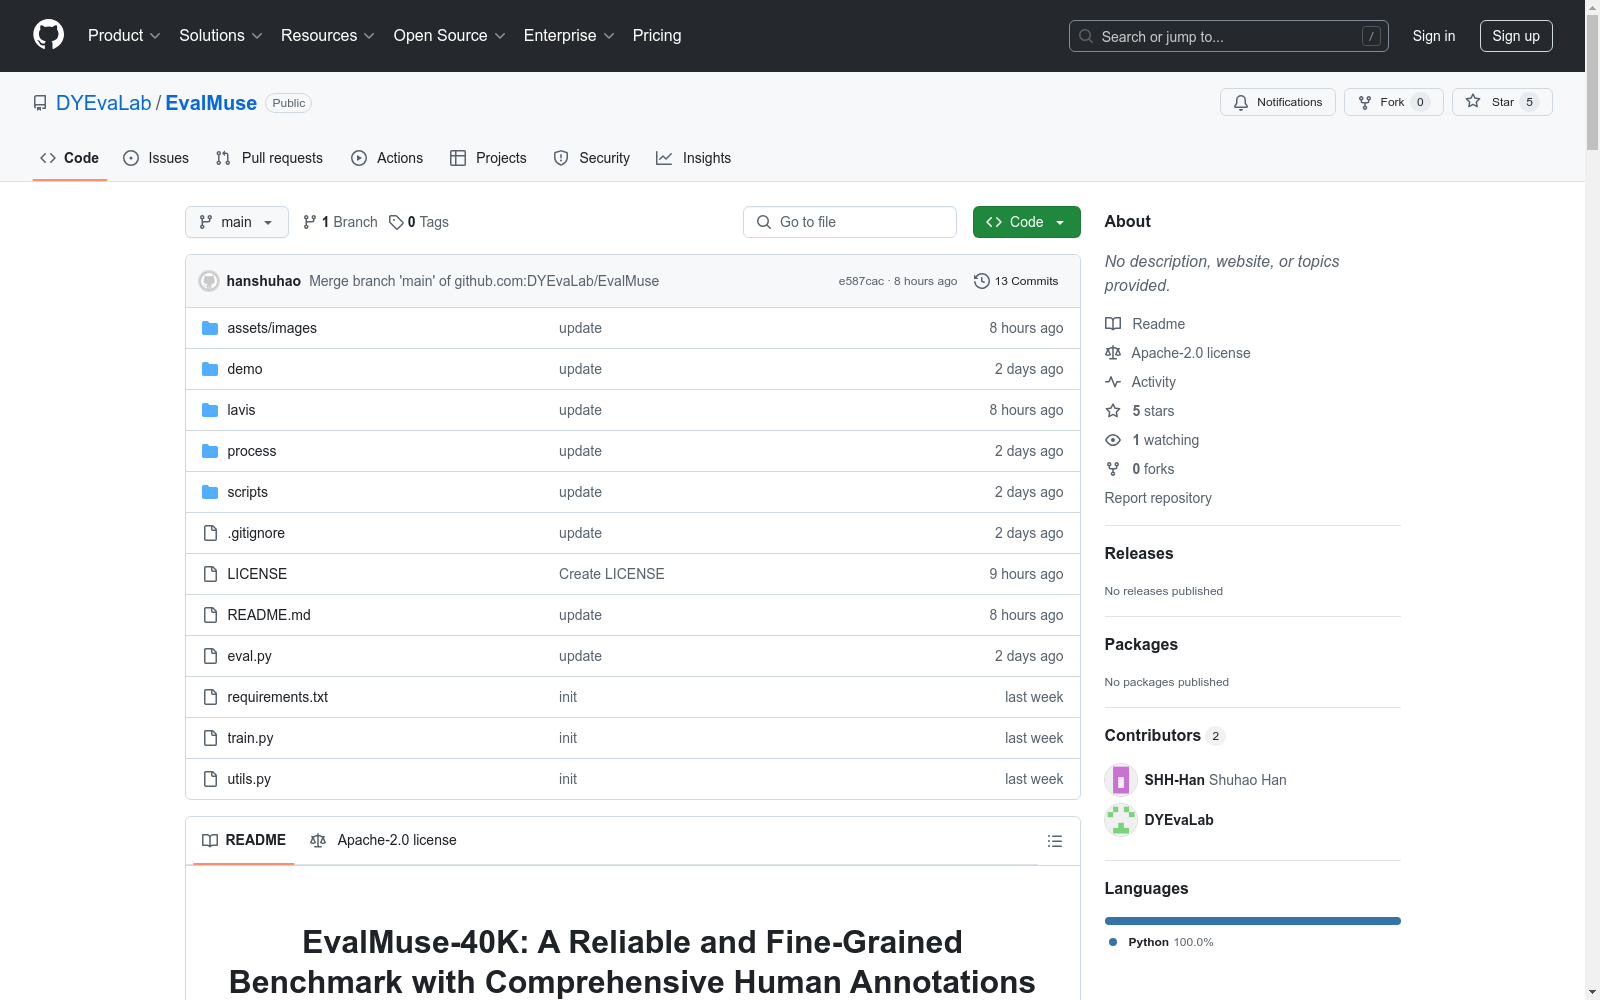The image size is (1600, 1000).
Task: Select the Apache-2.0 license tab
Action: click(x=384, y=840)
